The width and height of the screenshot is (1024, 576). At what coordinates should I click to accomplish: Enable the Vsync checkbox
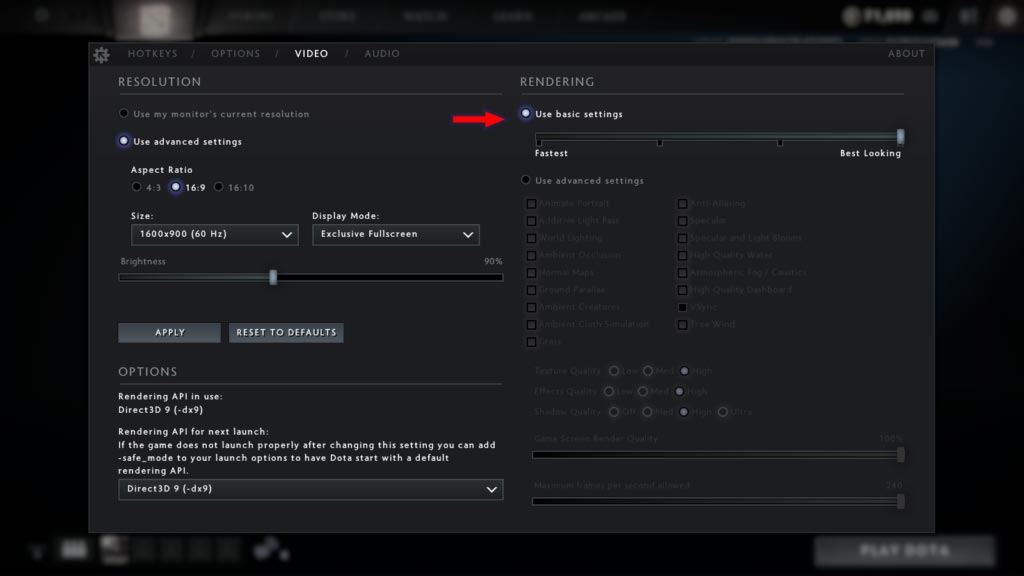(x=684, y=307)
